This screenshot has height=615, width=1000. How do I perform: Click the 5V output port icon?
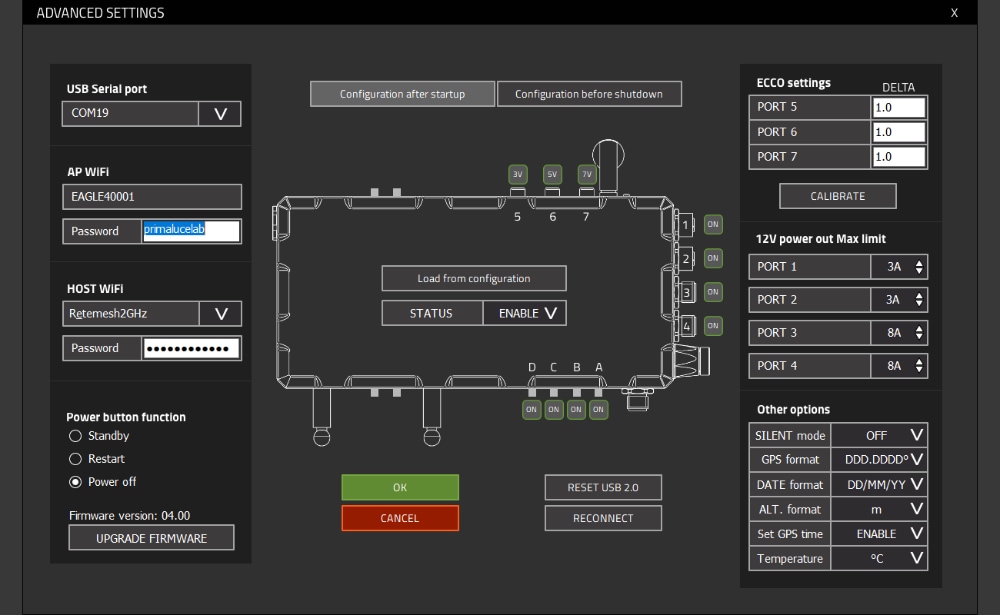tap(551, 173)
